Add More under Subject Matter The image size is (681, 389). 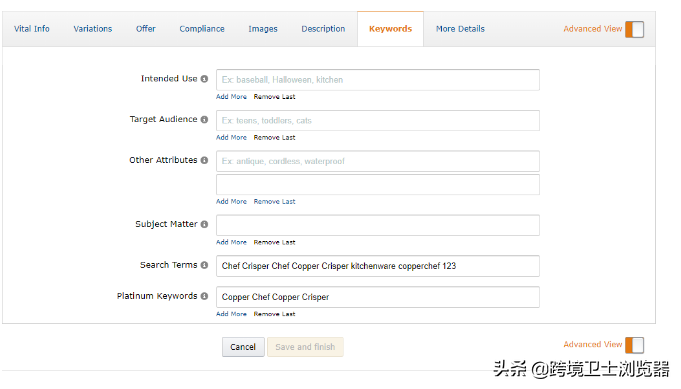click(x=231, y=242)
